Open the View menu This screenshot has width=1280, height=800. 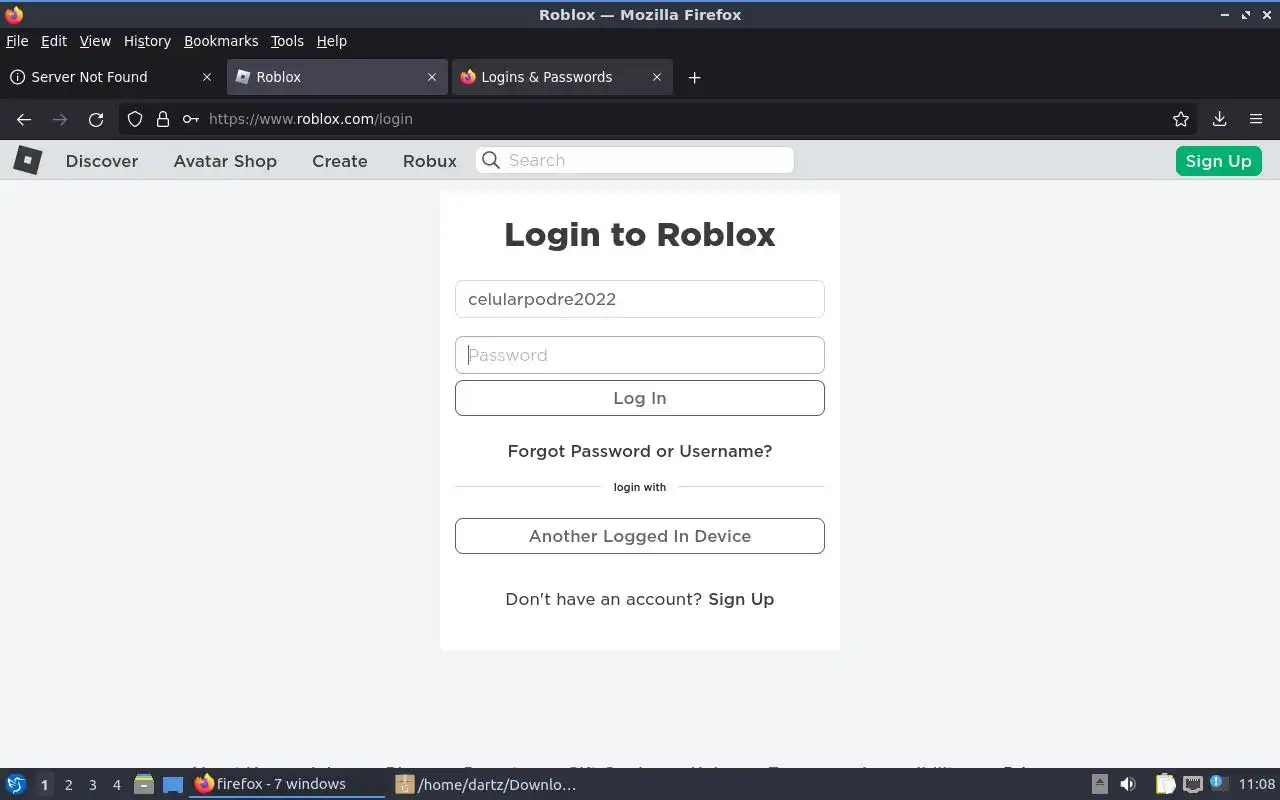tap(95, 41)
